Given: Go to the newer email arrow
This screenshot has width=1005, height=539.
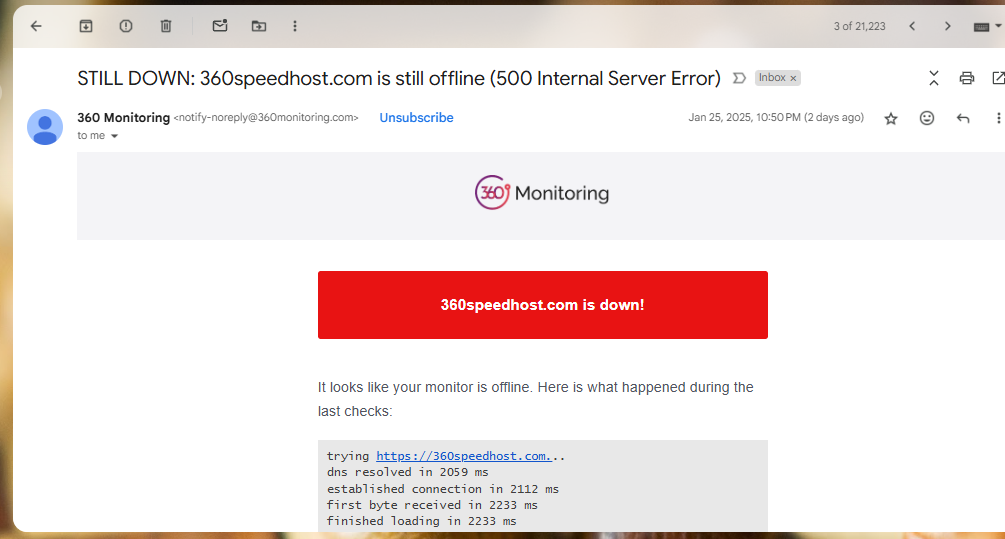Looking at the screenshot, I should 912,26.
